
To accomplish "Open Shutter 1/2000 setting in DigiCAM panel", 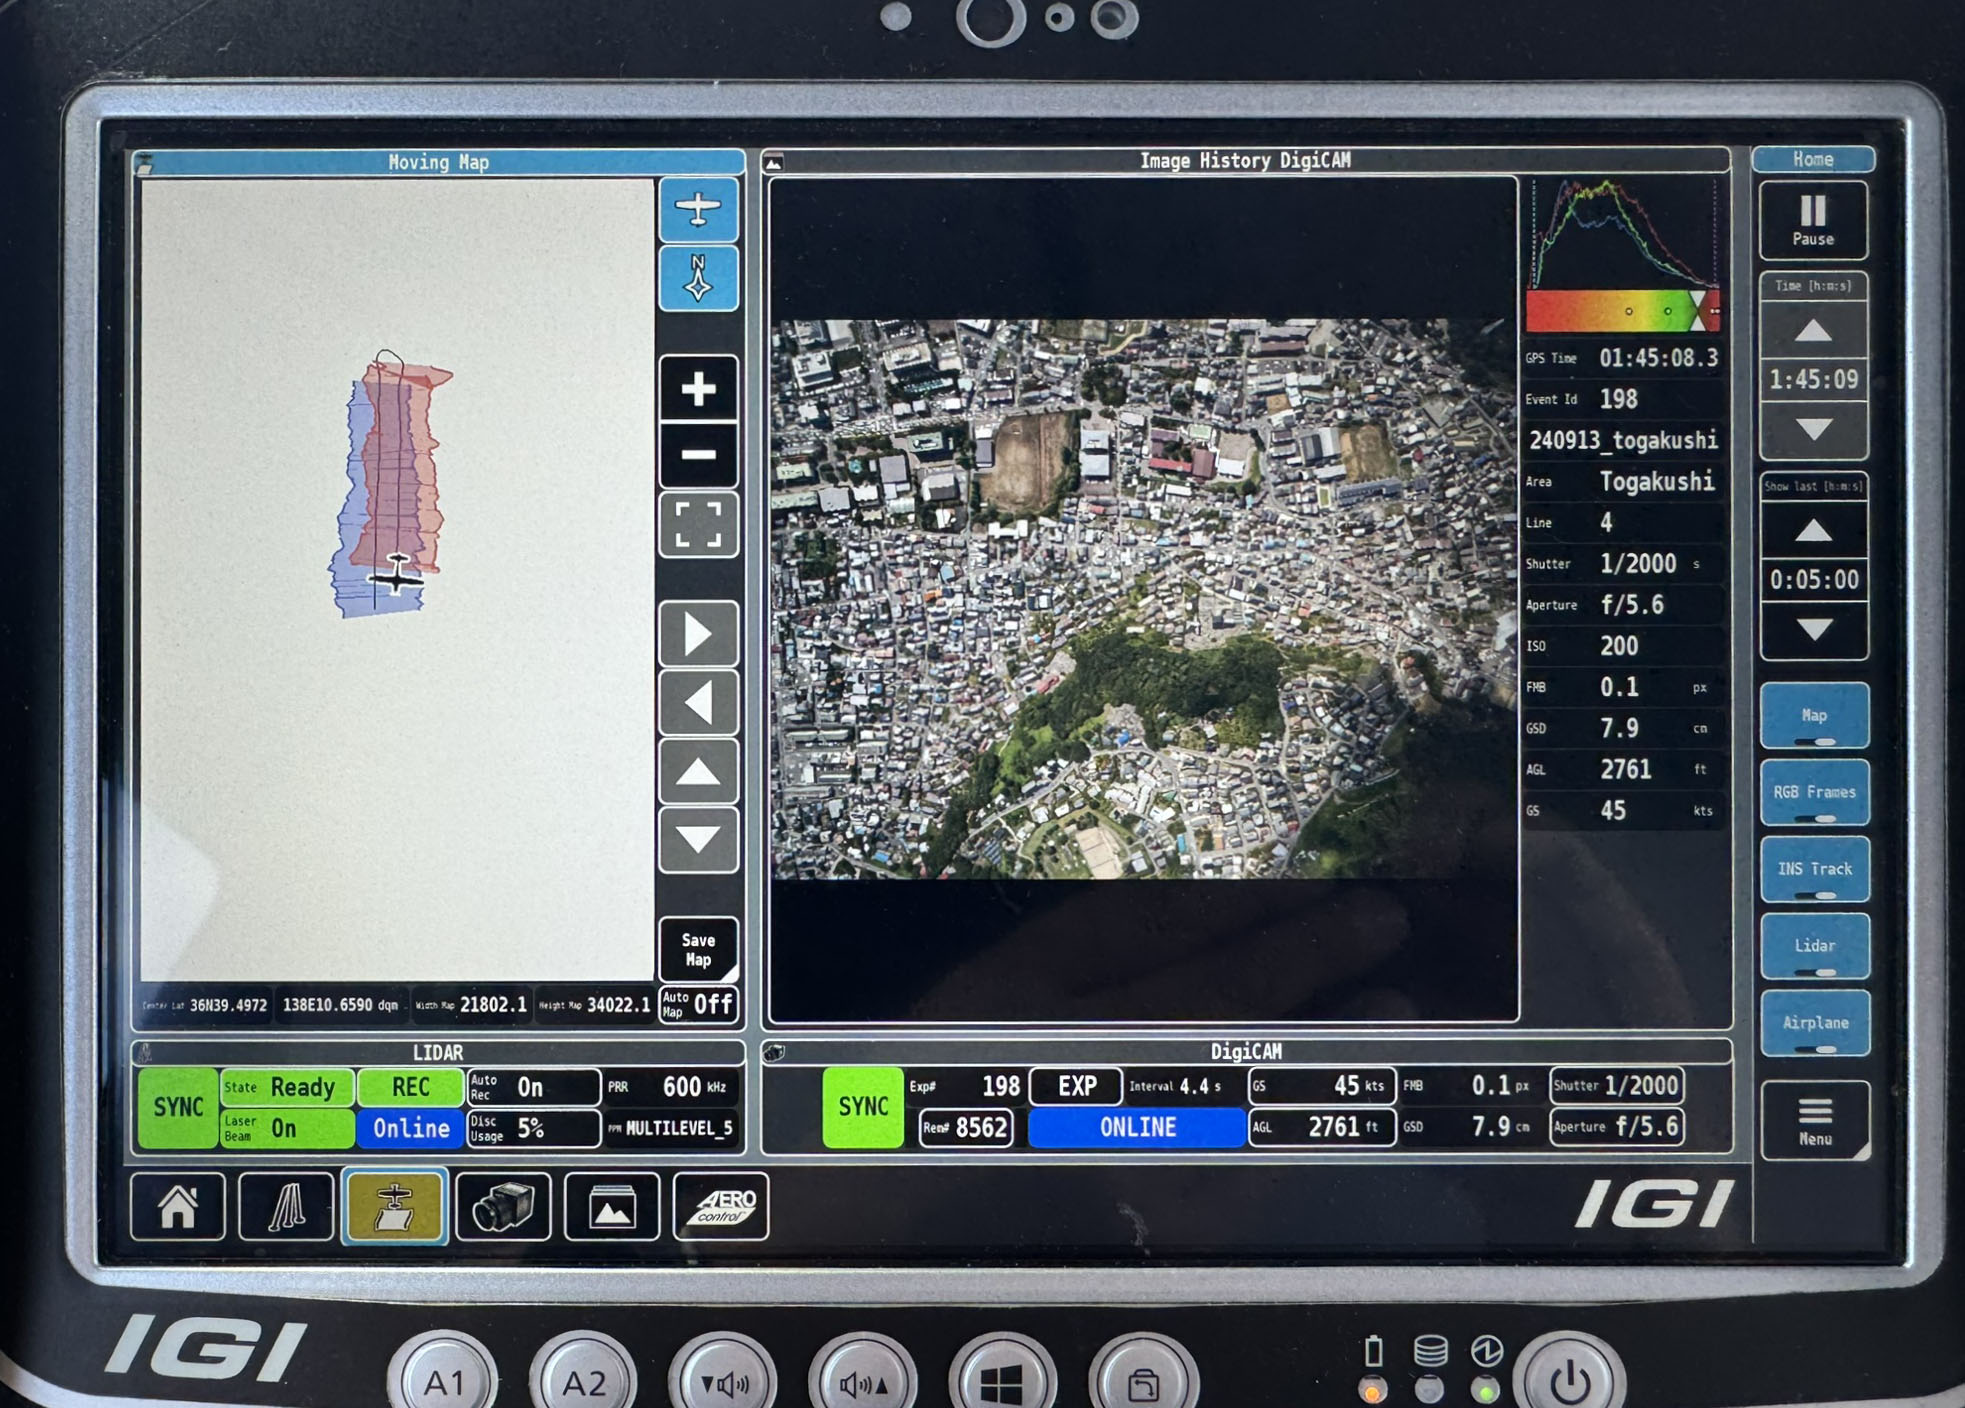I will tap(1616, 1086).
